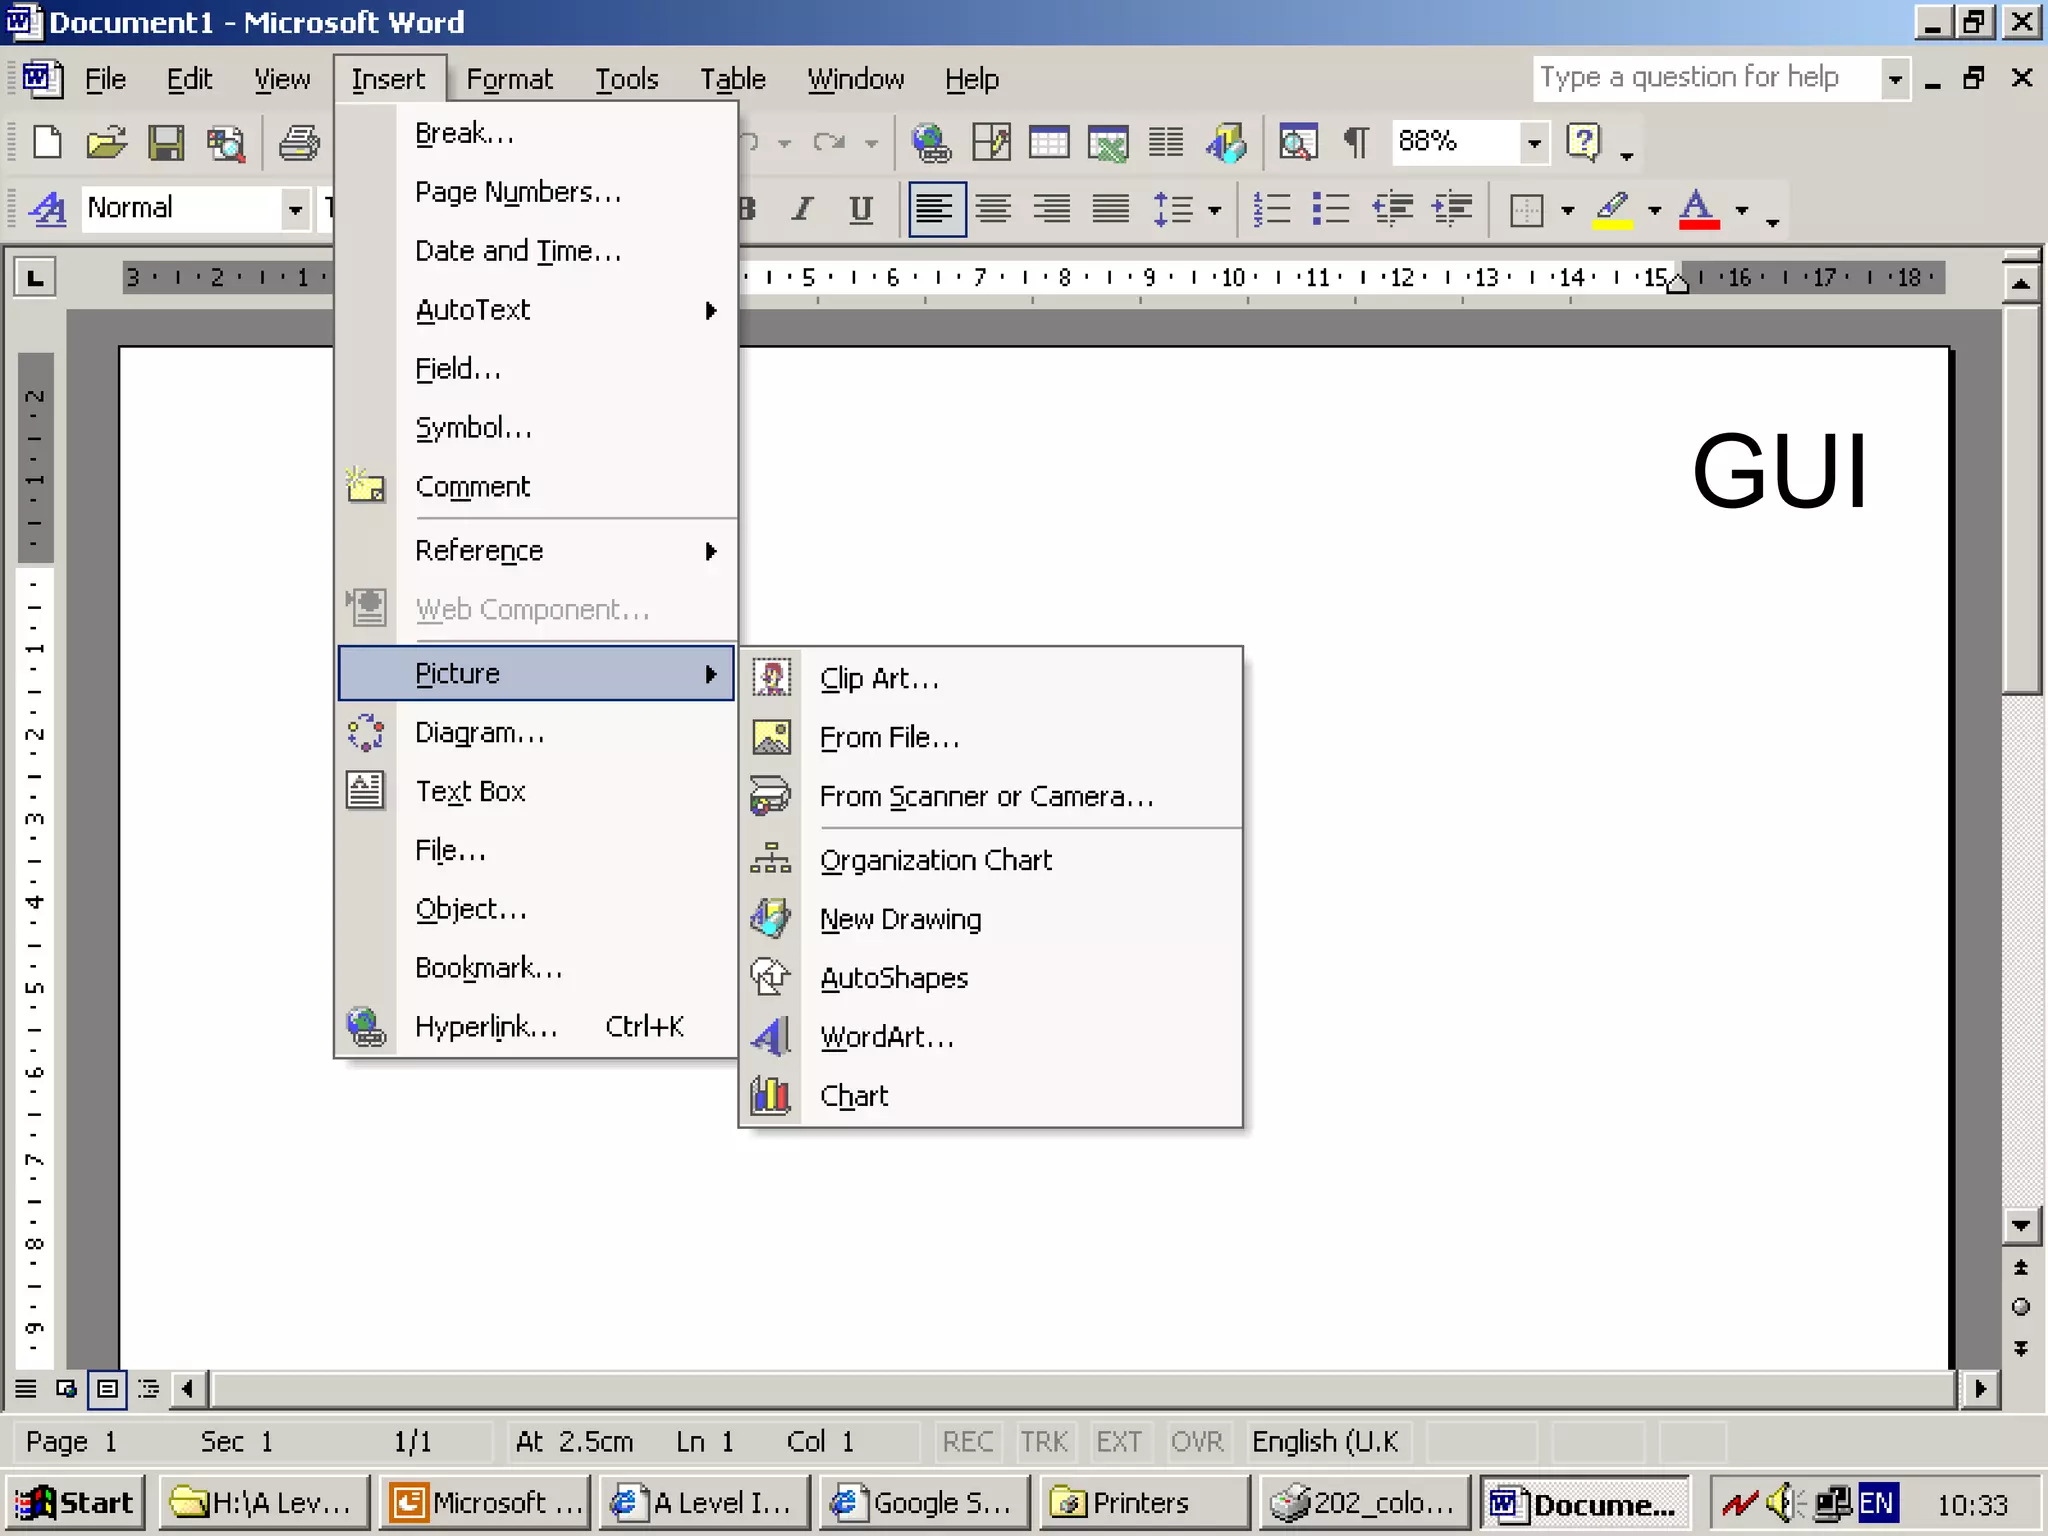2048x1536 pixels.
Task: Toggle Underline formatting
Action: click(861, 209)
